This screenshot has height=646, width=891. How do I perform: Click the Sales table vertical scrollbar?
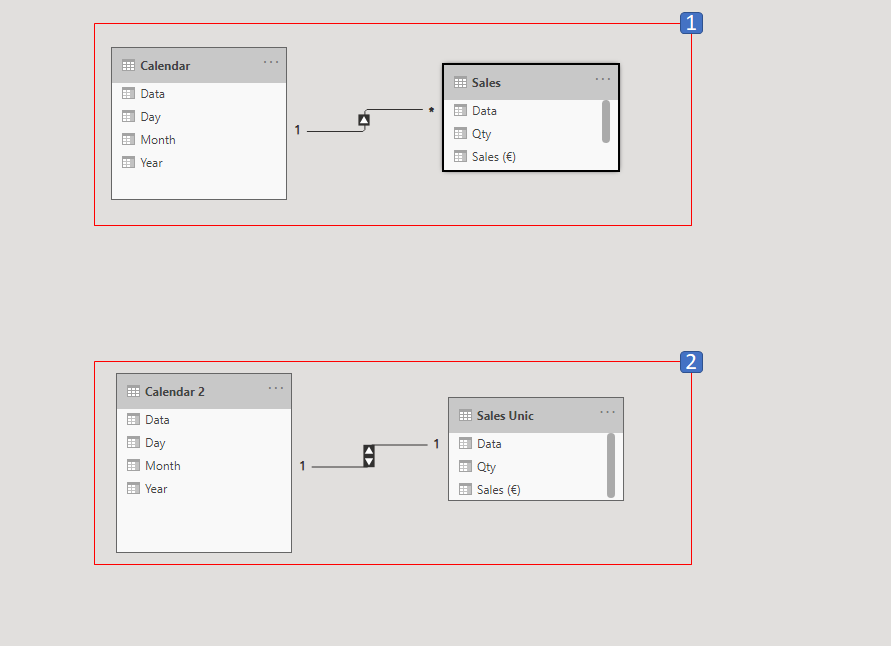tap(606, 122)
